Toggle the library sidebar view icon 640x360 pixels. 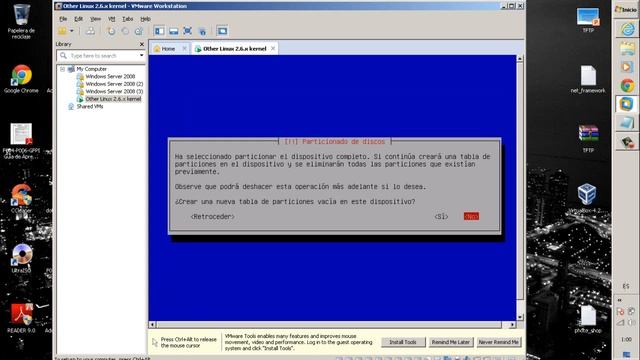point(159,31)
